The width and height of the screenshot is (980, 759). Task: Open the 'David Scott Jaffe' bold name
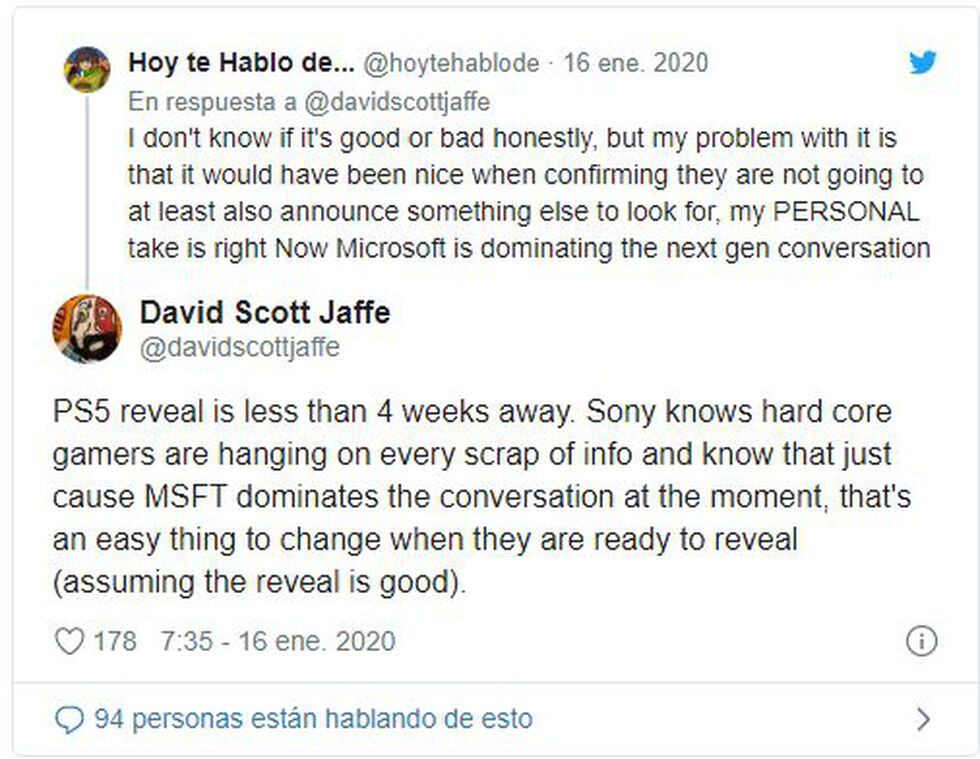265,313
